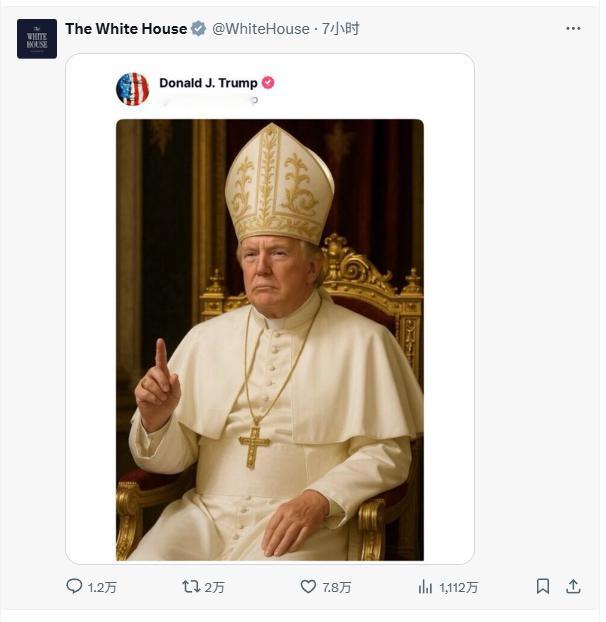The width and height of the screenshot is (606, 622).
Task: Open The White House display name link
Action: [x=126, y=29]
